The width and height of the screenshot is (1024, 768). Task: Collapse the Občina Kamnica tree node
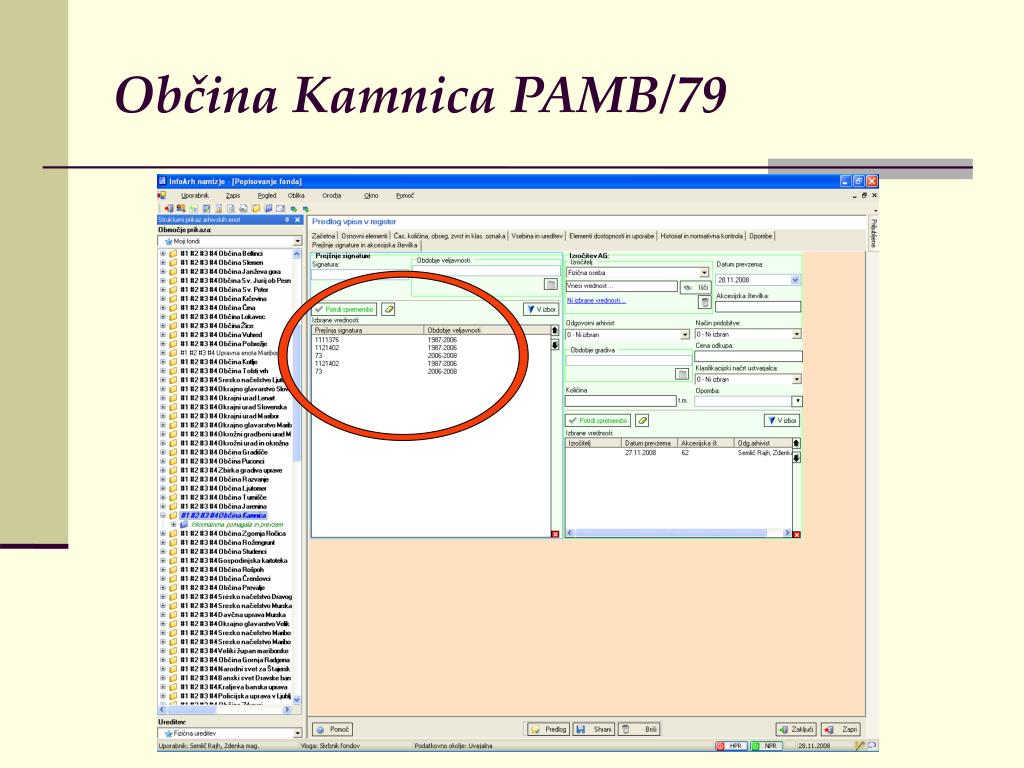pyautogui.click(x=163, y=515)
